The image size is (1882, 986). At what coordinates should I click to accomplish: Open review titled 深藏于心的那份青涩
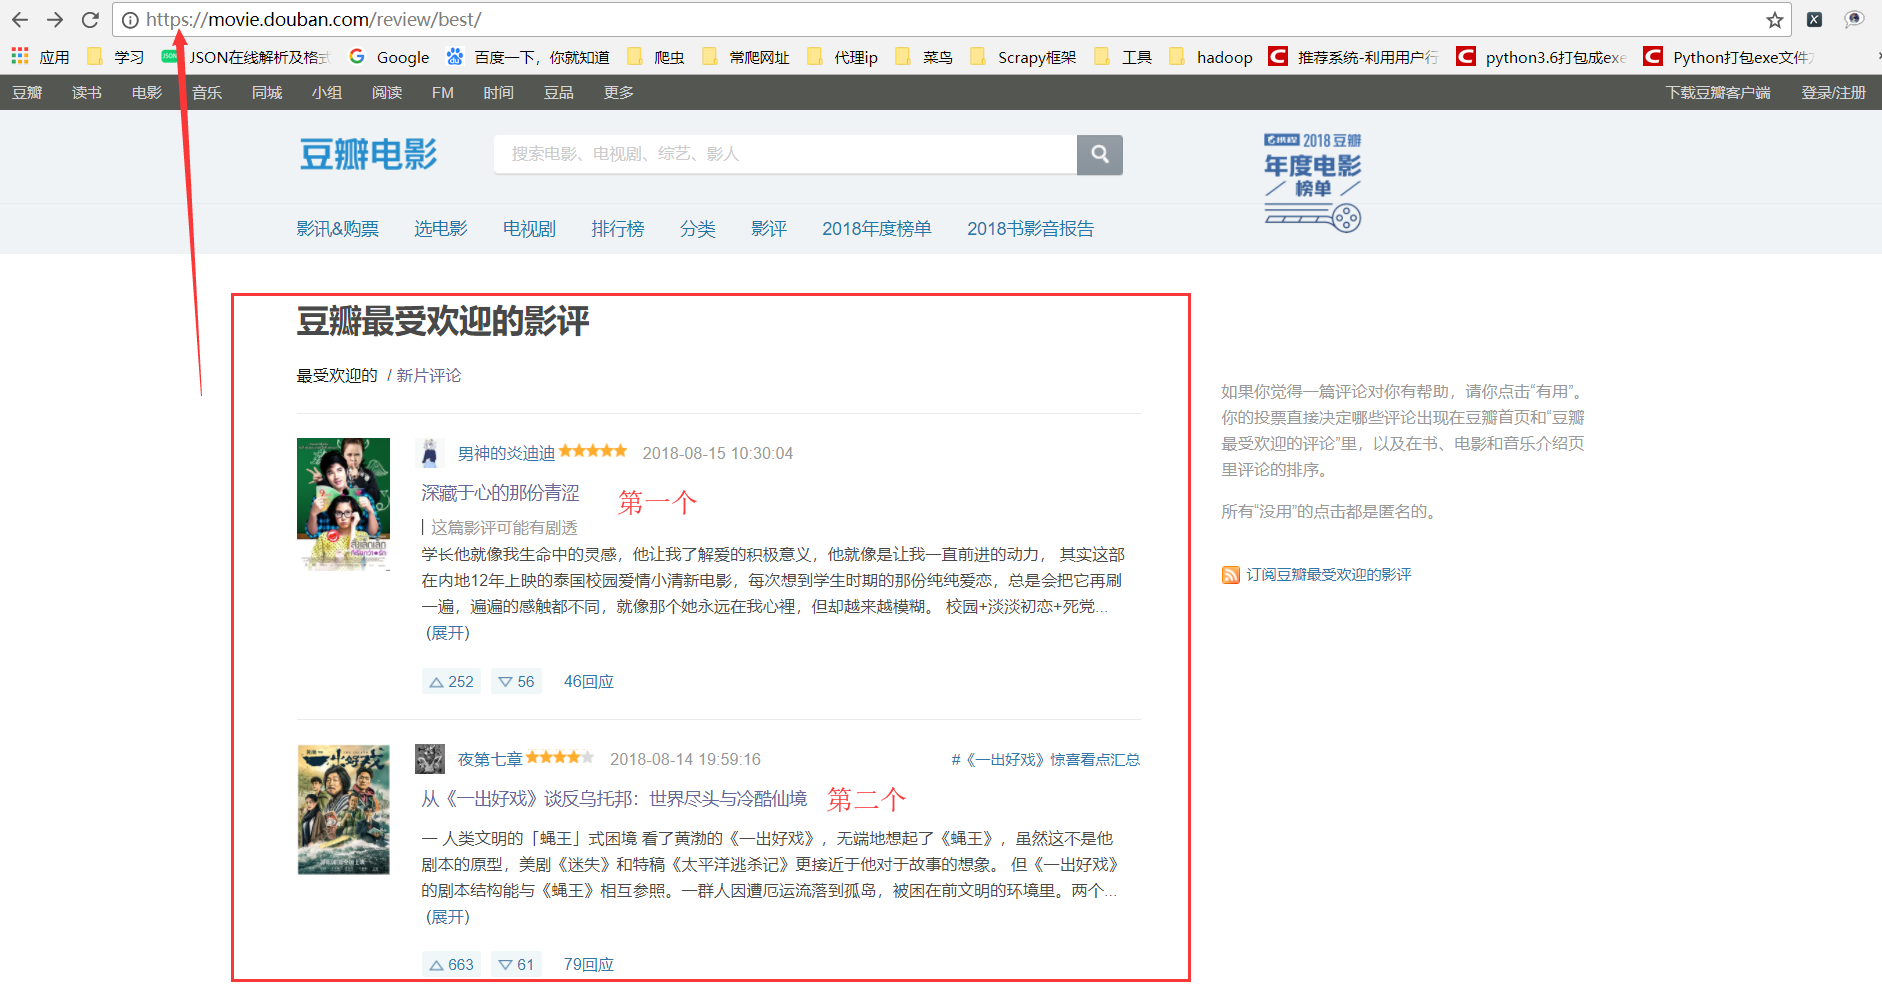point(500,493)
